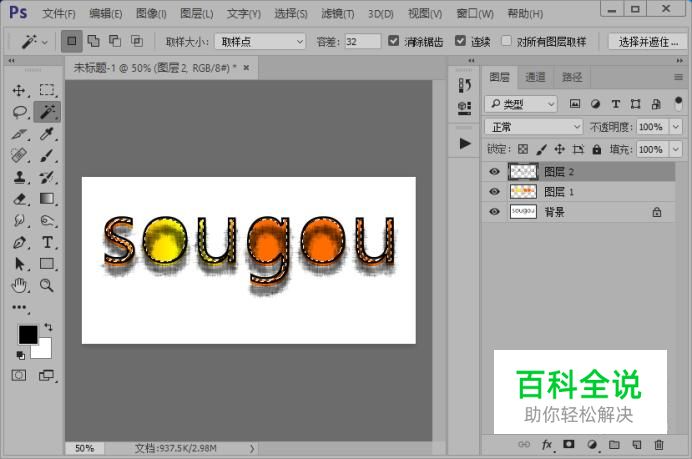Select the Eraser tool
Image resolution: width=692 pixels, height=459 pixels.
tap(19, 199)
